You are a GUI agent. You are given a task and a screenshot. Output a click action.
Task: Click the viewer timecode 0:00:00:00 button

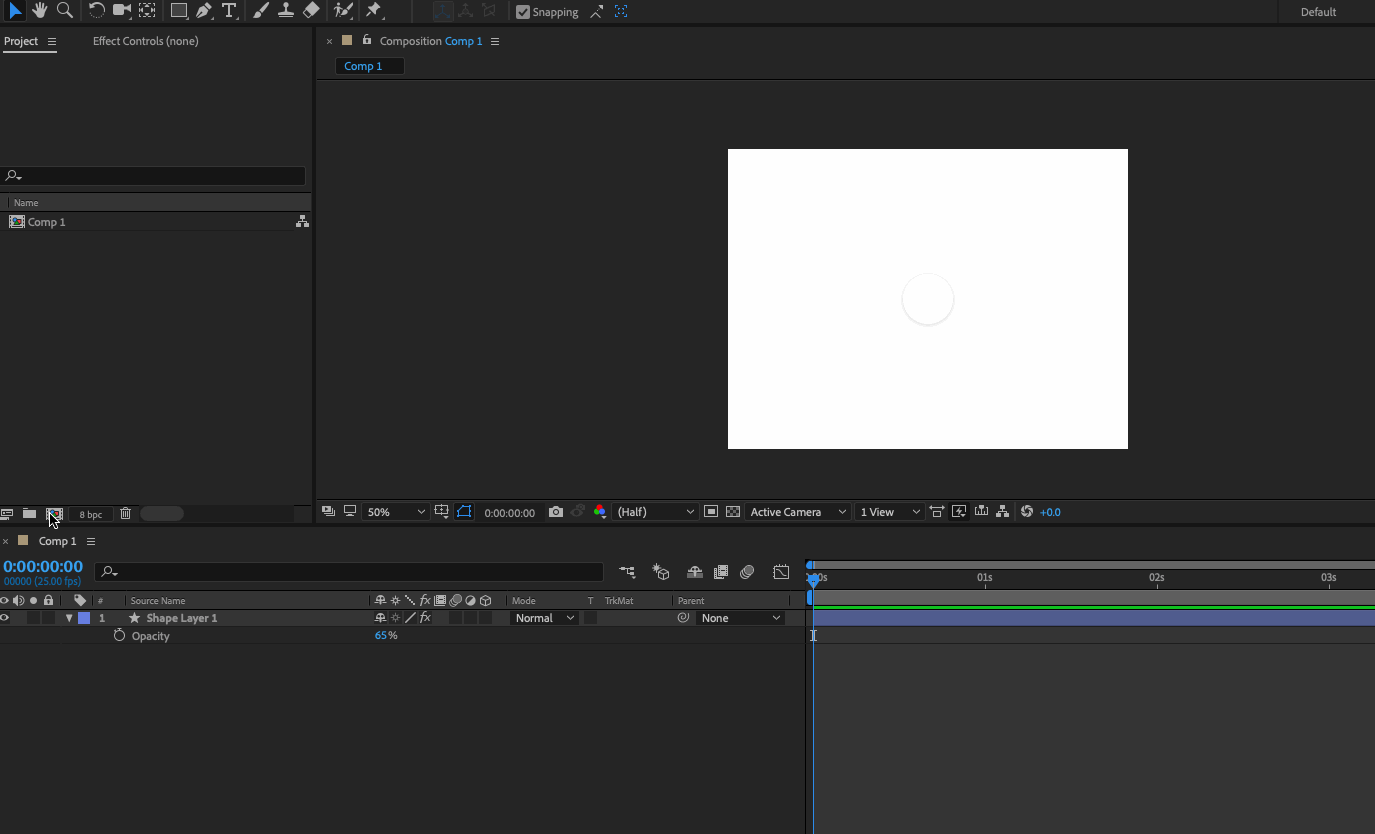510,512
